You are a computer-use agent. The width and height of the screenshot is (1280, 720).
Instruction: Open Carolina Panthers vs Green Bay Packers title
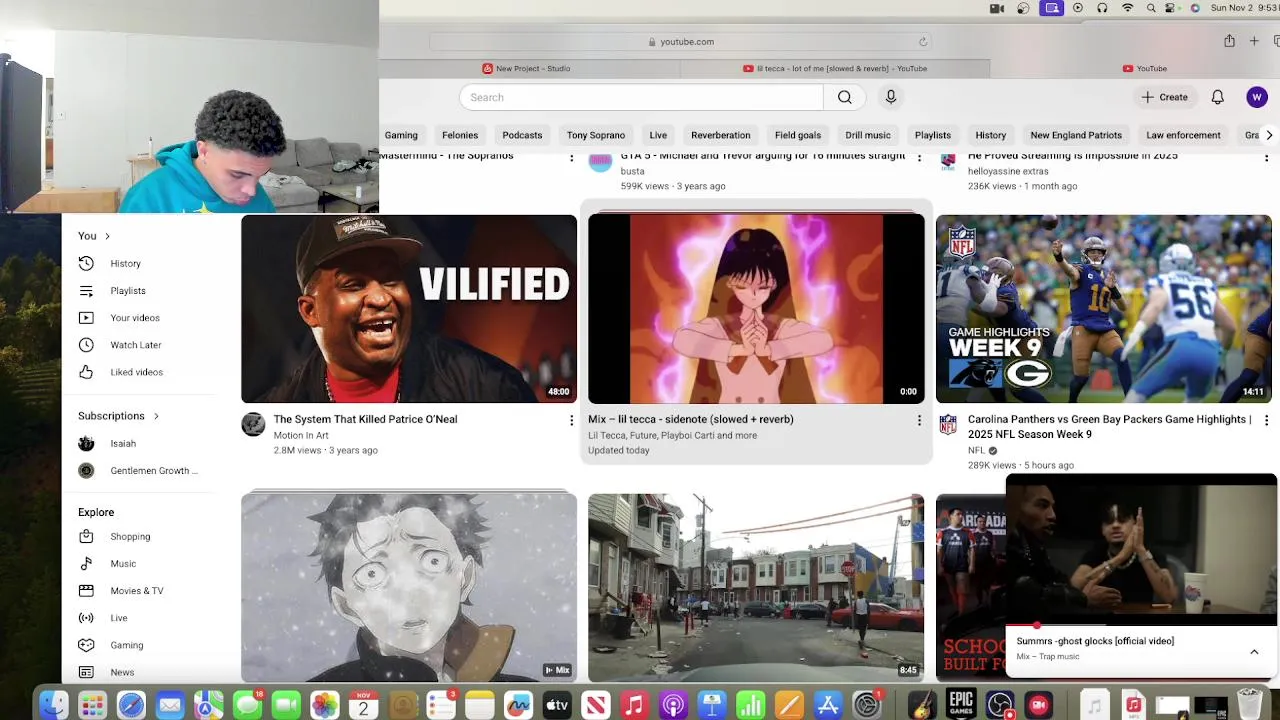coord(1110,427)
